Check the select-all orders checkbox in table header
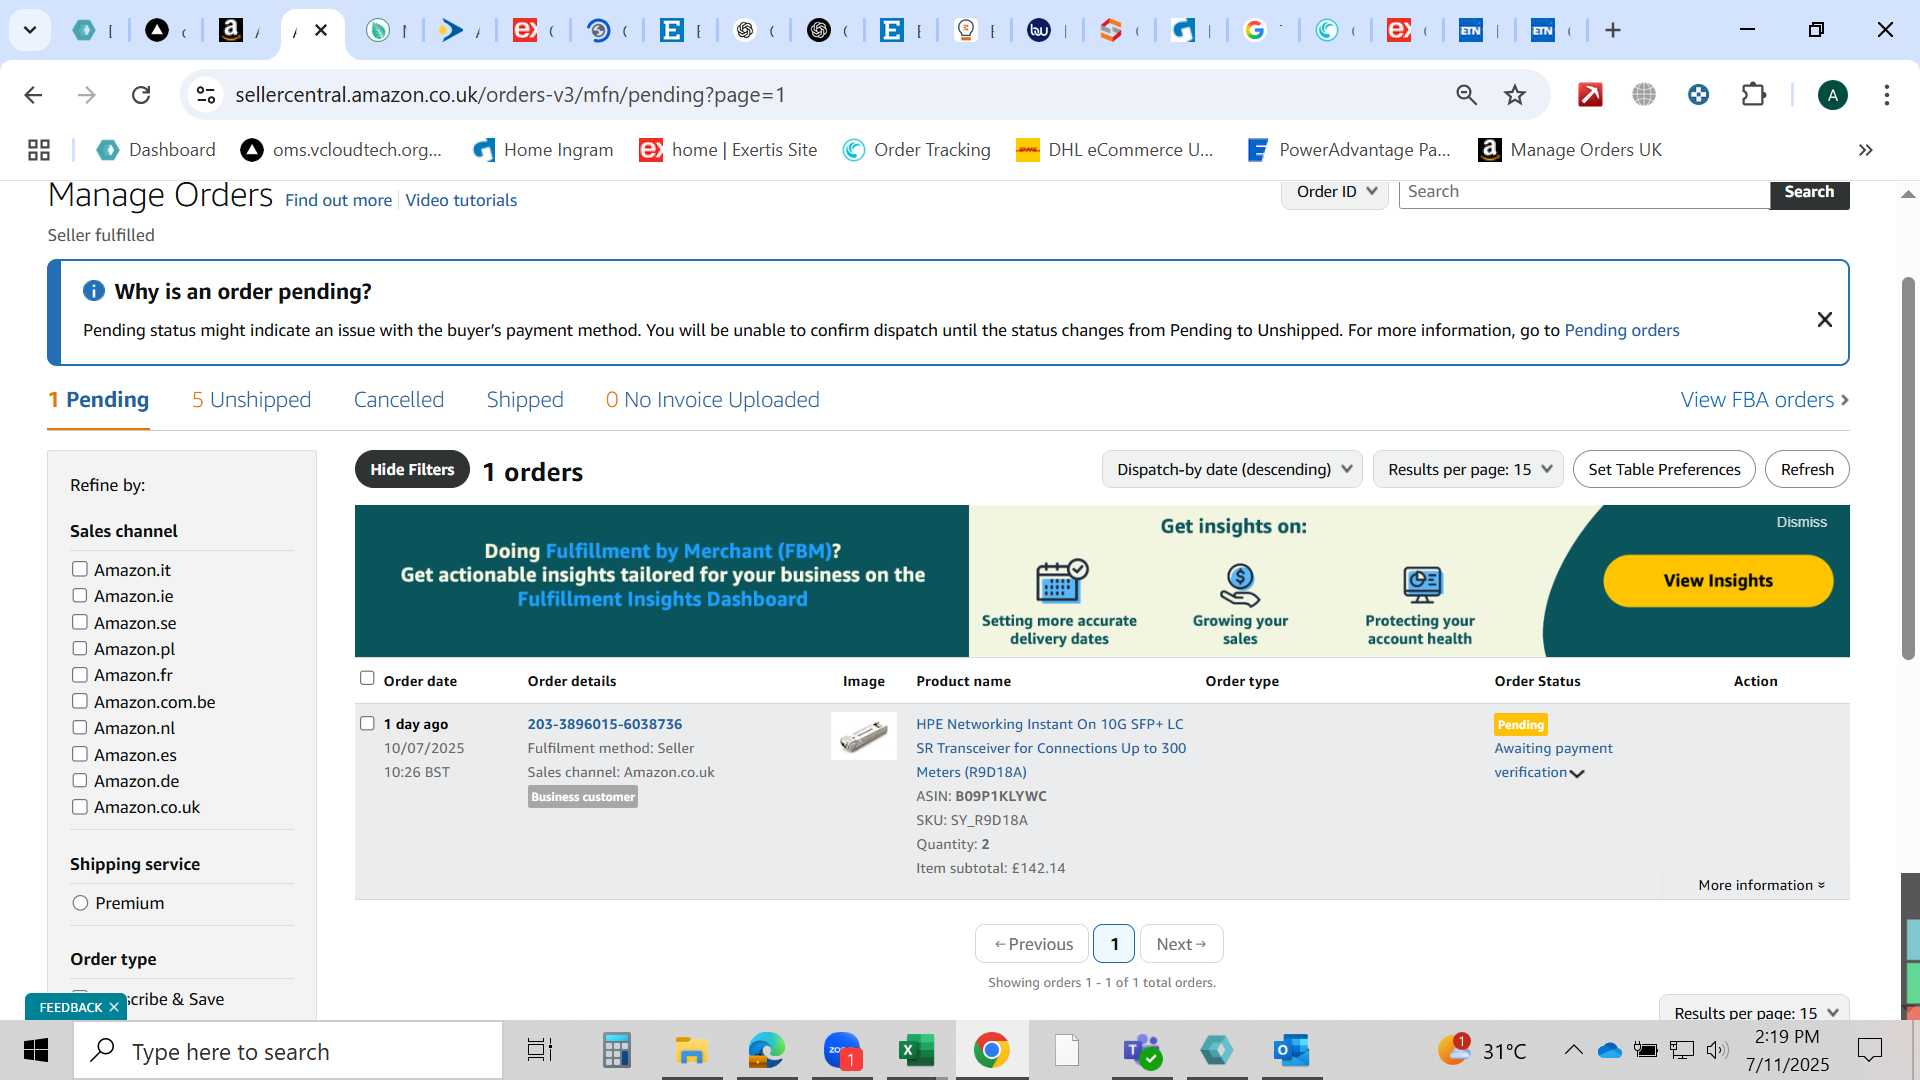Screen dimensions: 1920x1080 367,679
